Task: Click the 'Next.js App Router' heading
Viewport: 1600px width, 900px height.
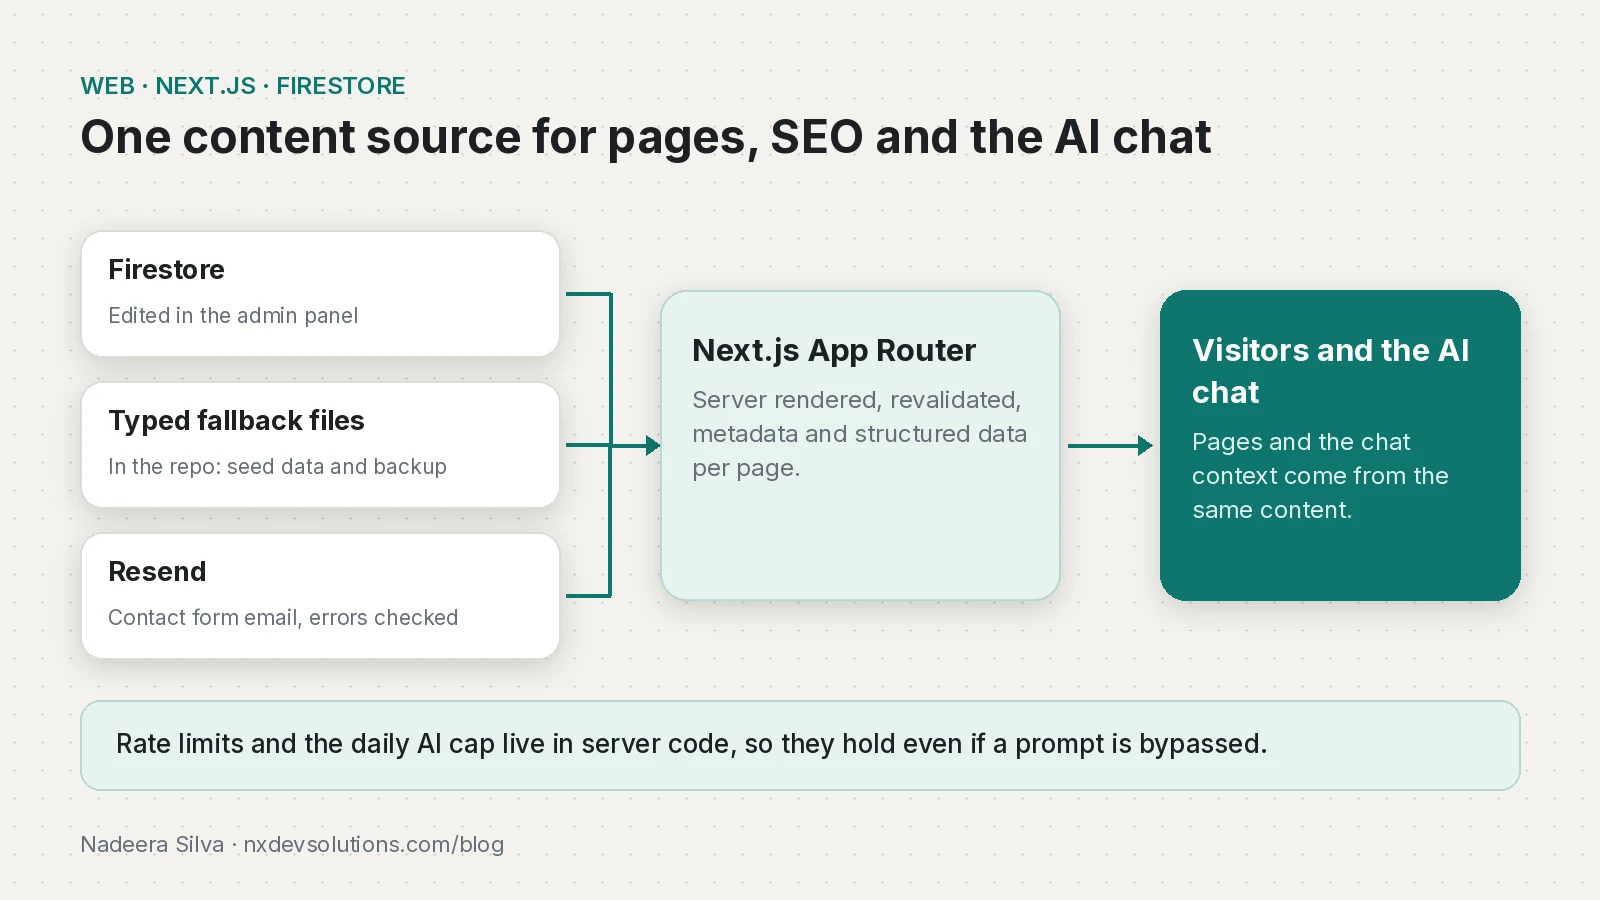Action: [x=834, y=351]
